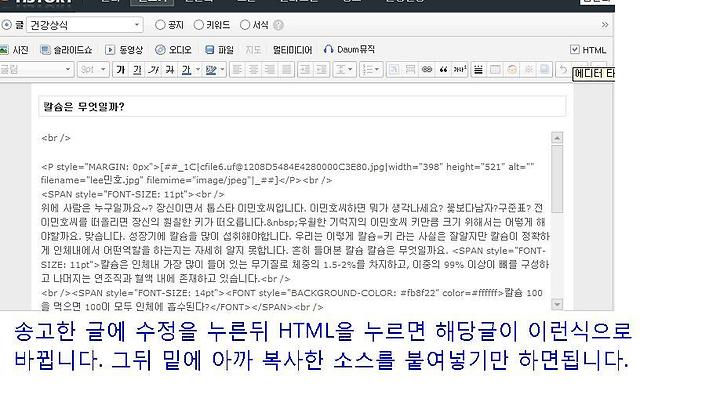
Task: Toggle underline text formatting
Action: [x=137, y=70]
